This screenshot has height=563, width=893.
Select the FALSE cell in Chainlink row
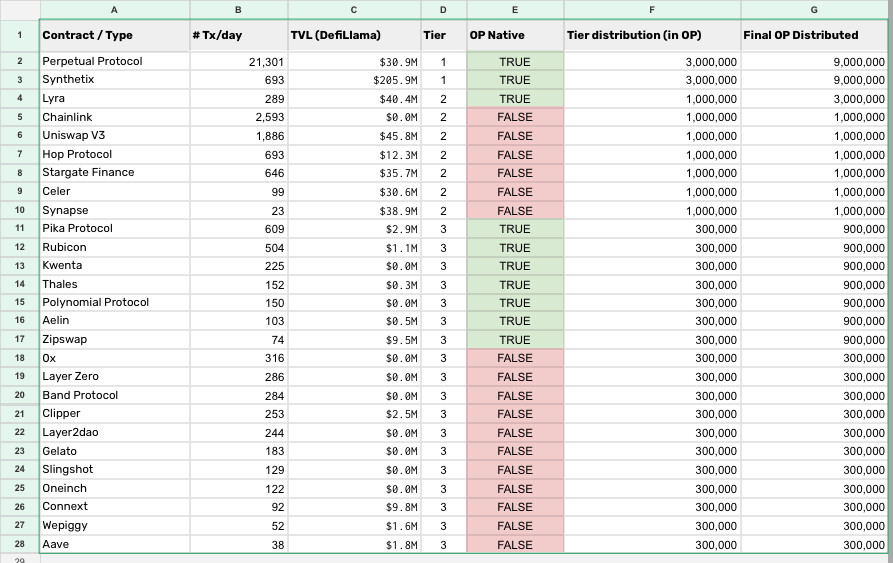pyautogui.click(x=514, y=117)
